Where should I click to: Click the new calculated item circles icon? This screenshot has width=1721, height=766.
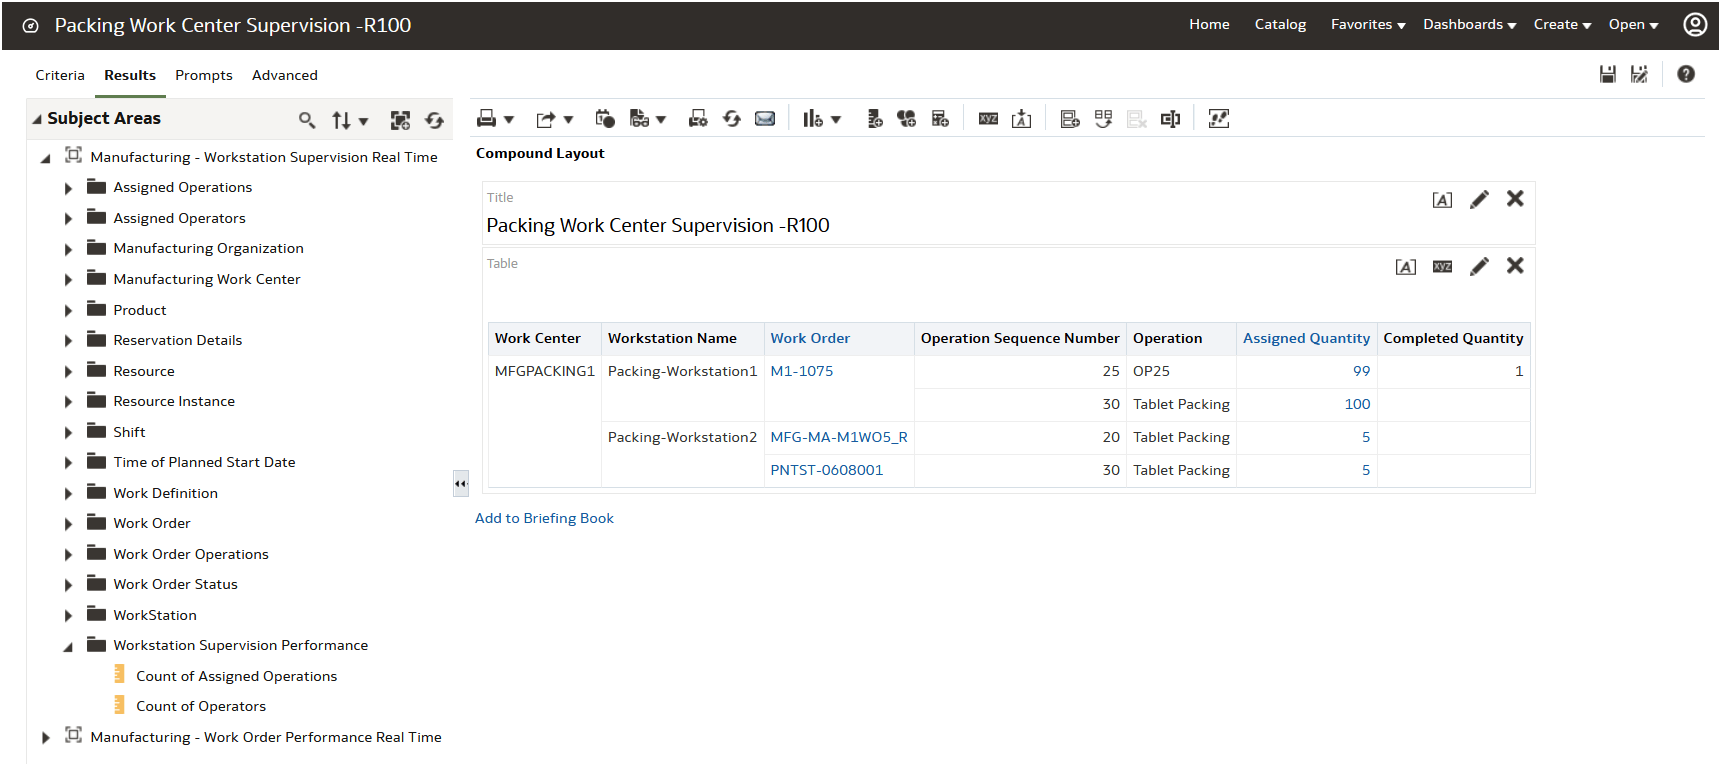[x=907, y=119]
